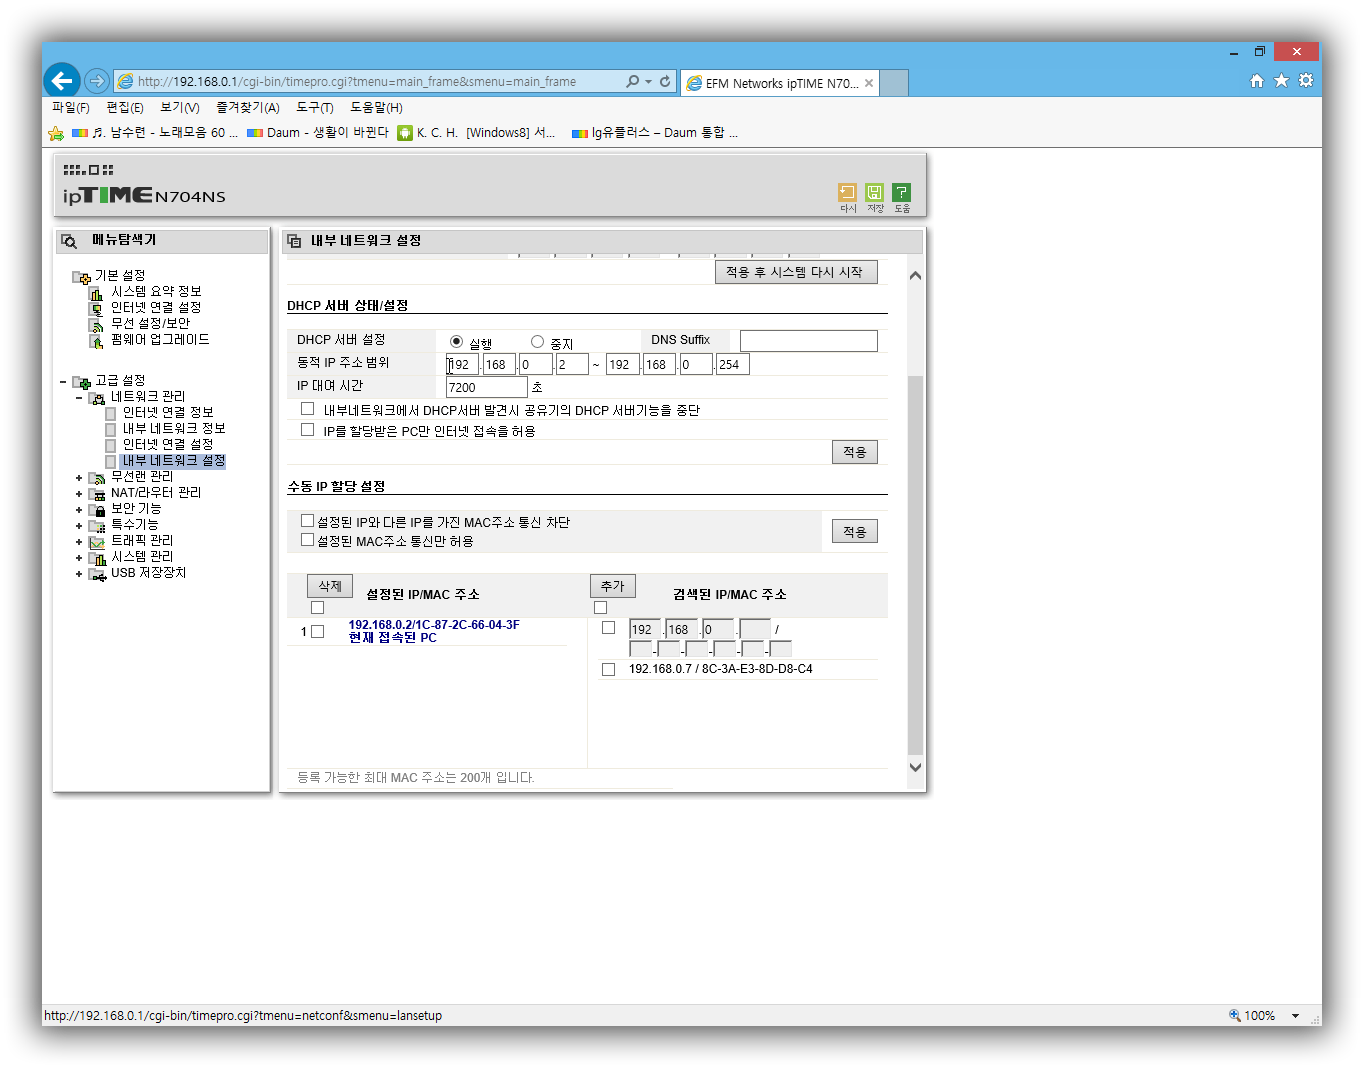Open the browser Favorites star icon
Image resolution: width=1364 pixels, height=1068 pixels.
pos(1281,81)
